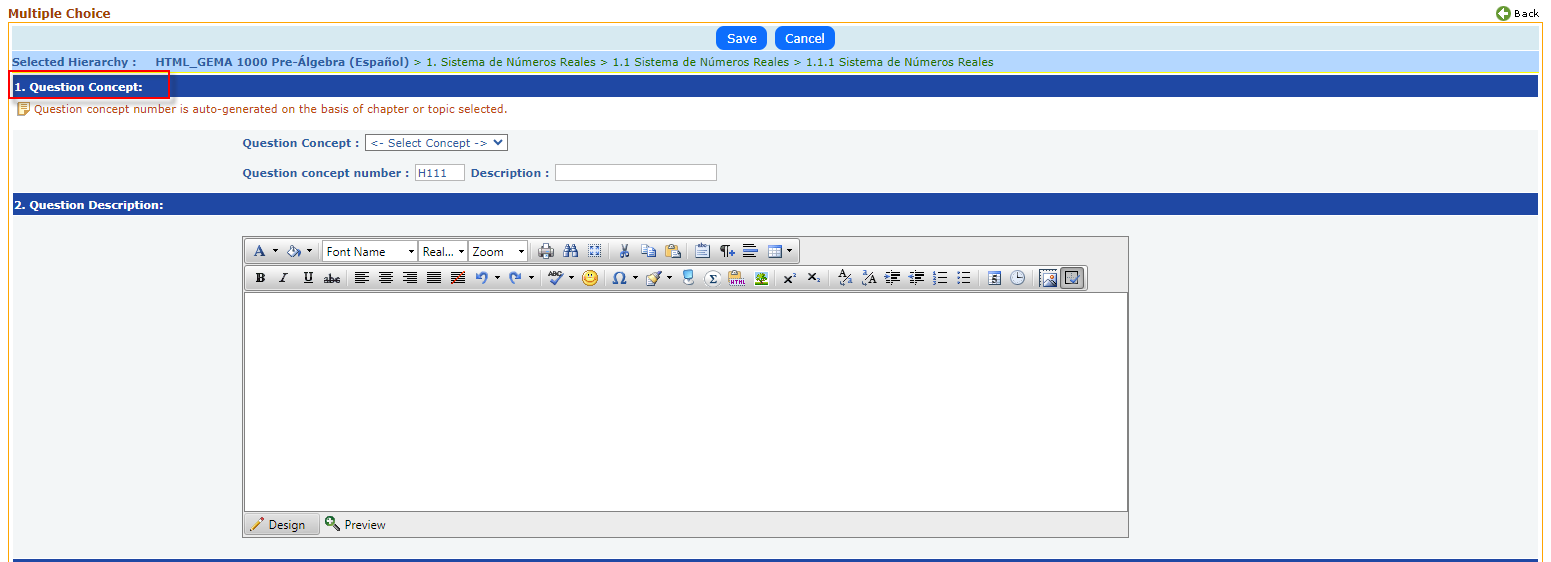
Task: Insert a smiley emoticon
Action: [590, 278]
